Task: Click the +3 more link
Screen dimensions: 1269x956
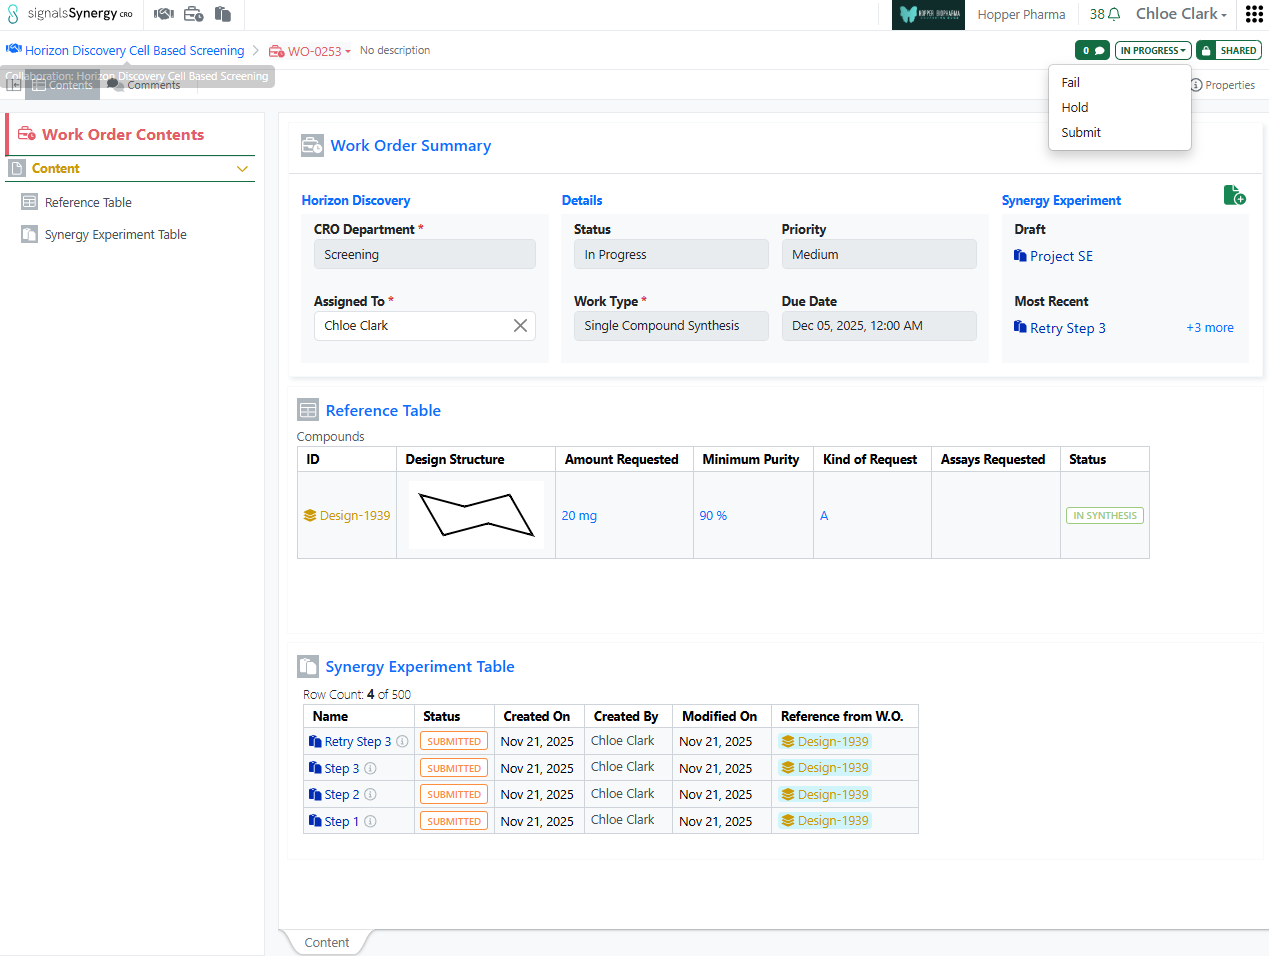Action: click(x=1209, y=328)
